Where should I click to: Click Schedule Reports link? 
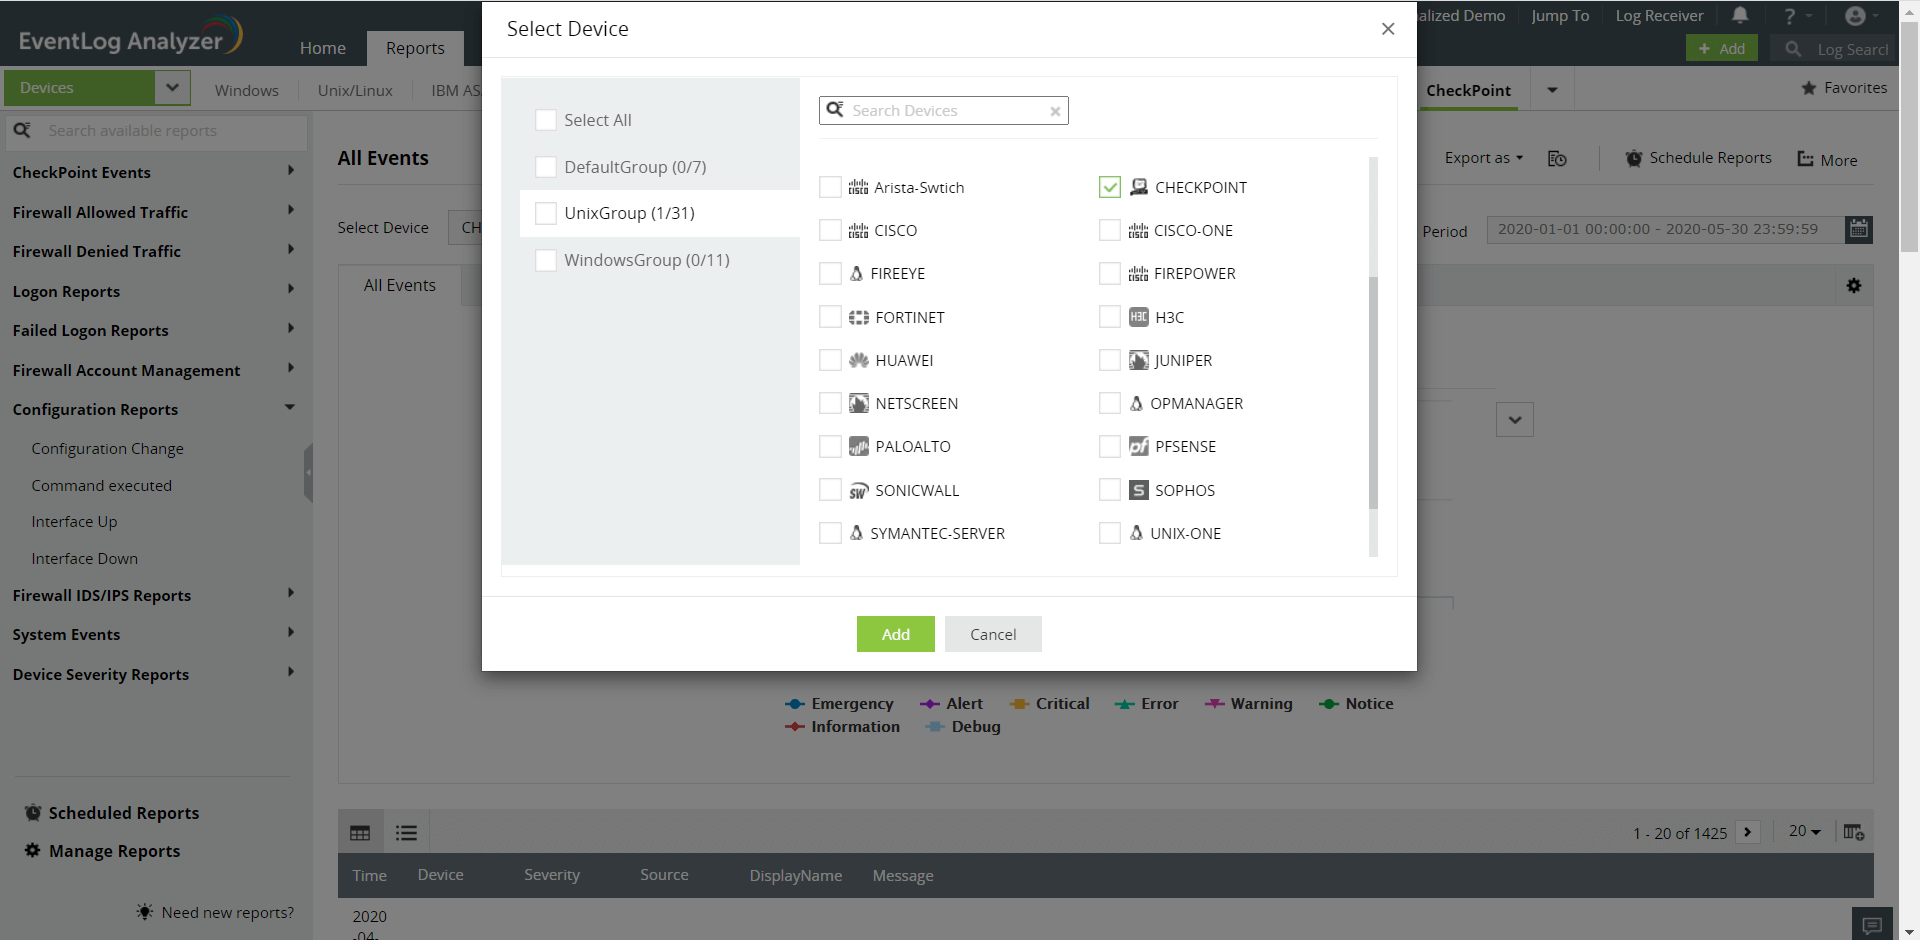(1699, 158)
